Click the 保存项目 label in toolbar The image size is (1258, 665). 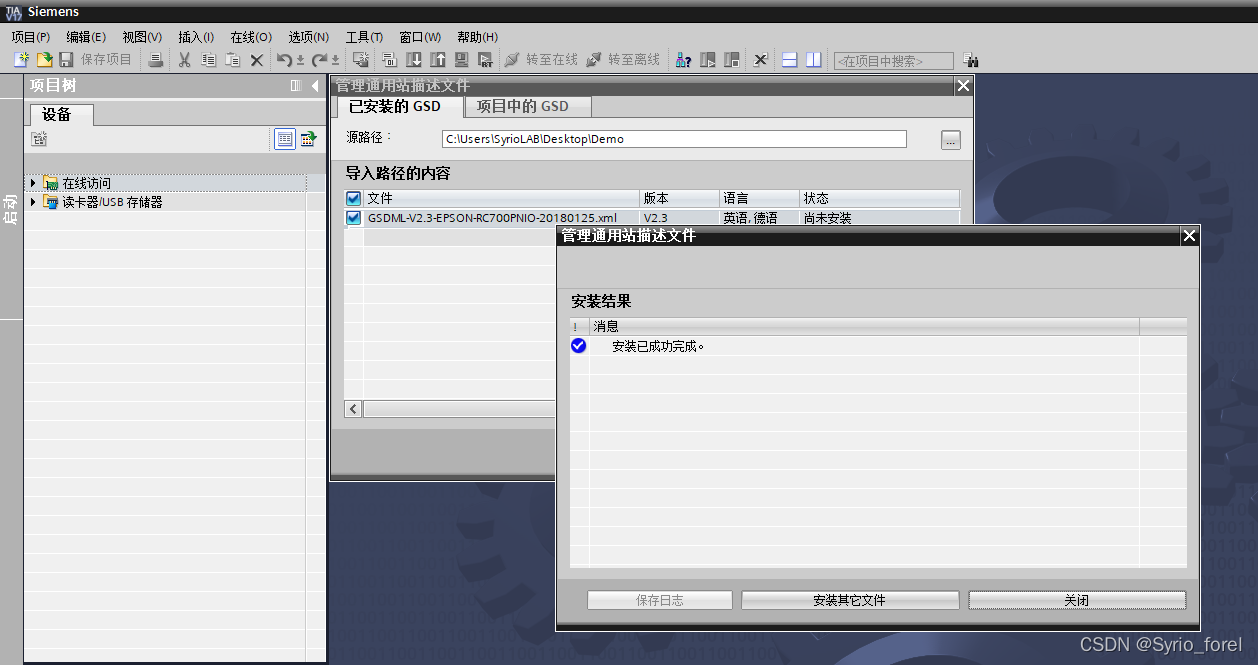click(x=106, y=60)
